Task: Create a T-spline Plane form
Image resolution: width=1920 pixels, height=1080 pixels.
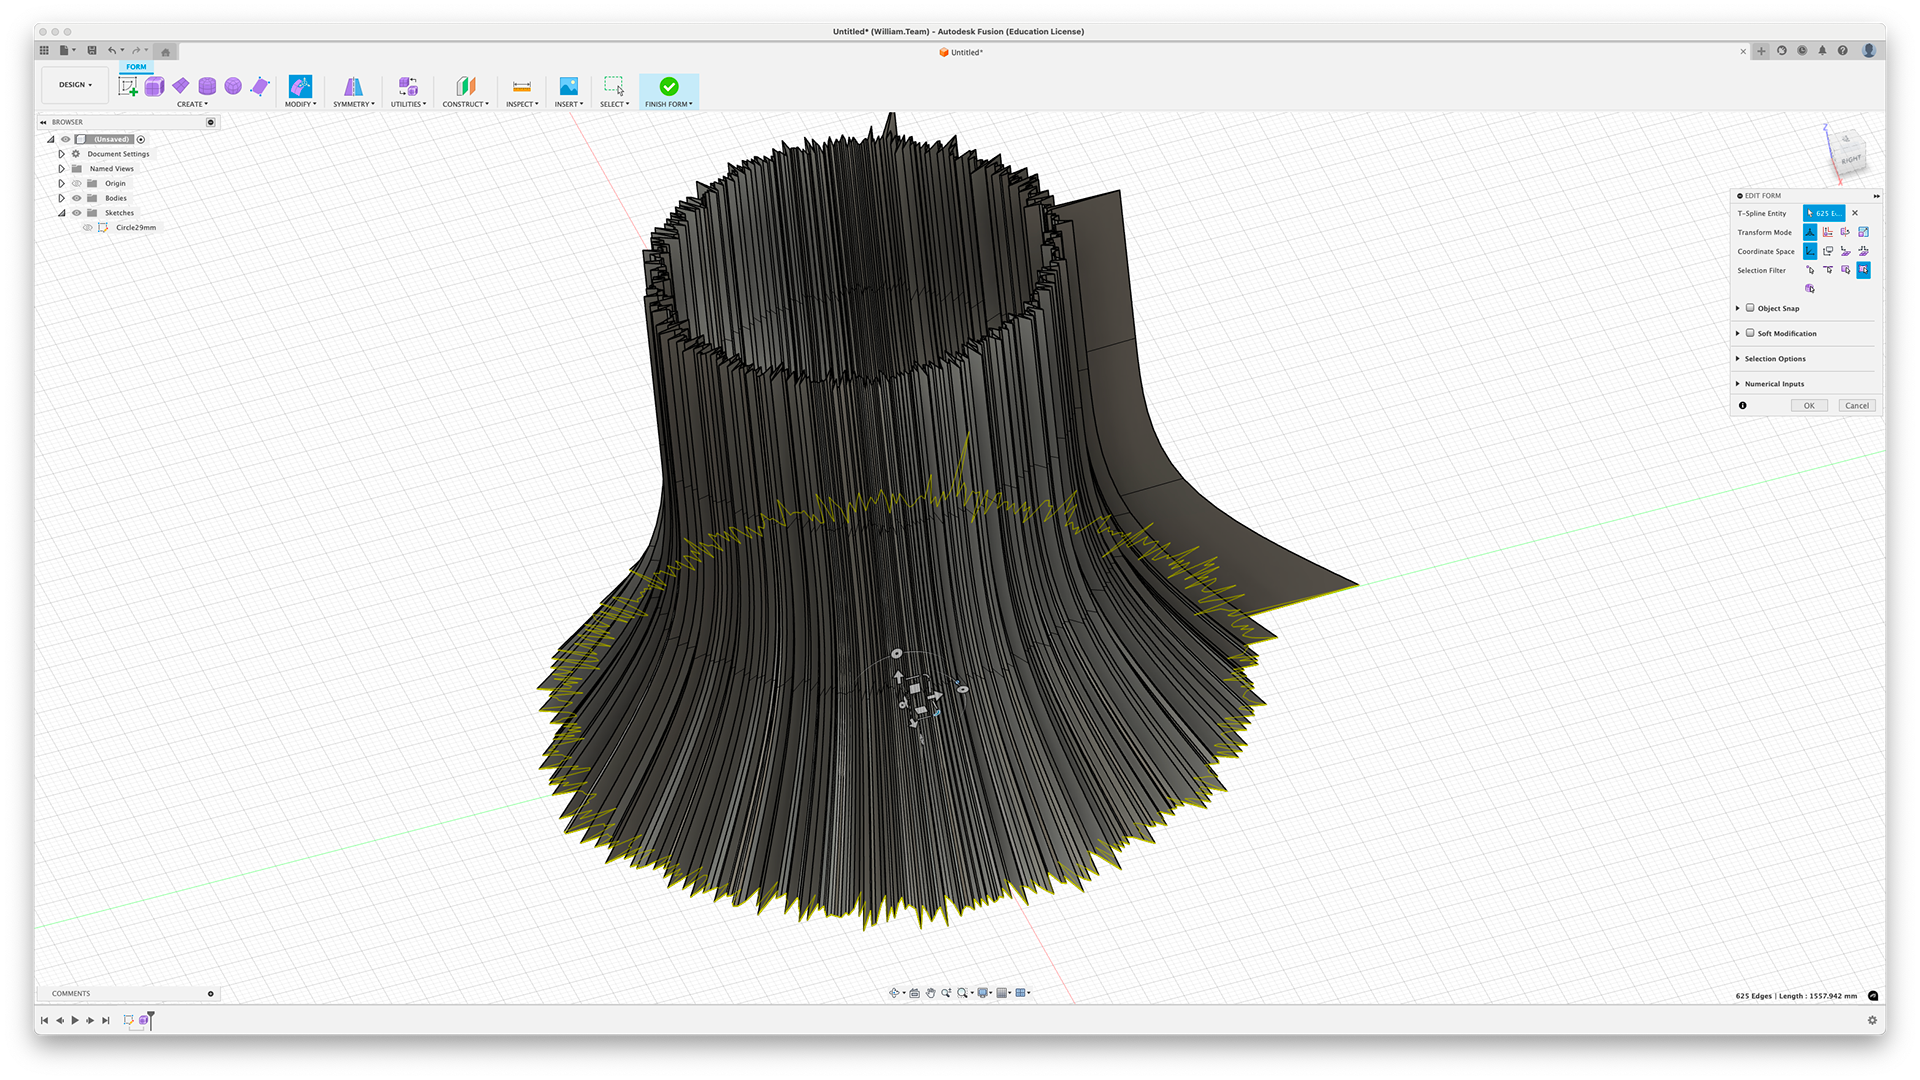Action: click(x=181, y=86)
